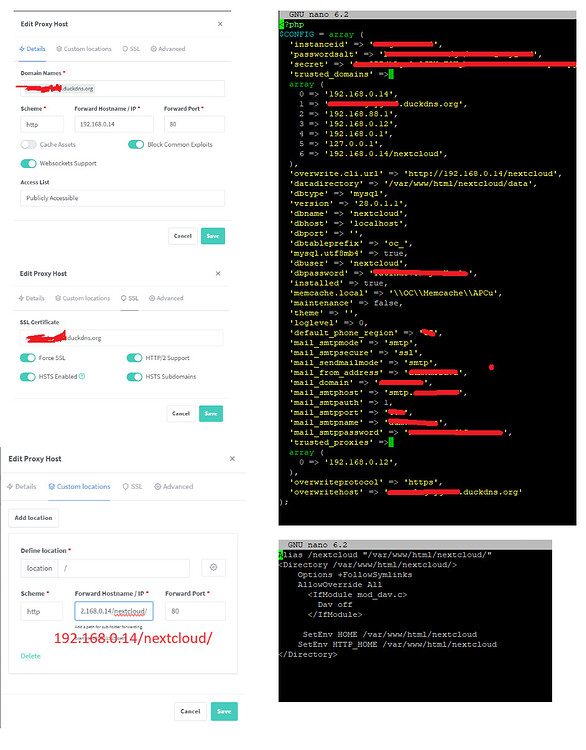Screen dimensions: 586x750
Task: Click the HSTS Enabled help icon
Action: pos(82,376)
